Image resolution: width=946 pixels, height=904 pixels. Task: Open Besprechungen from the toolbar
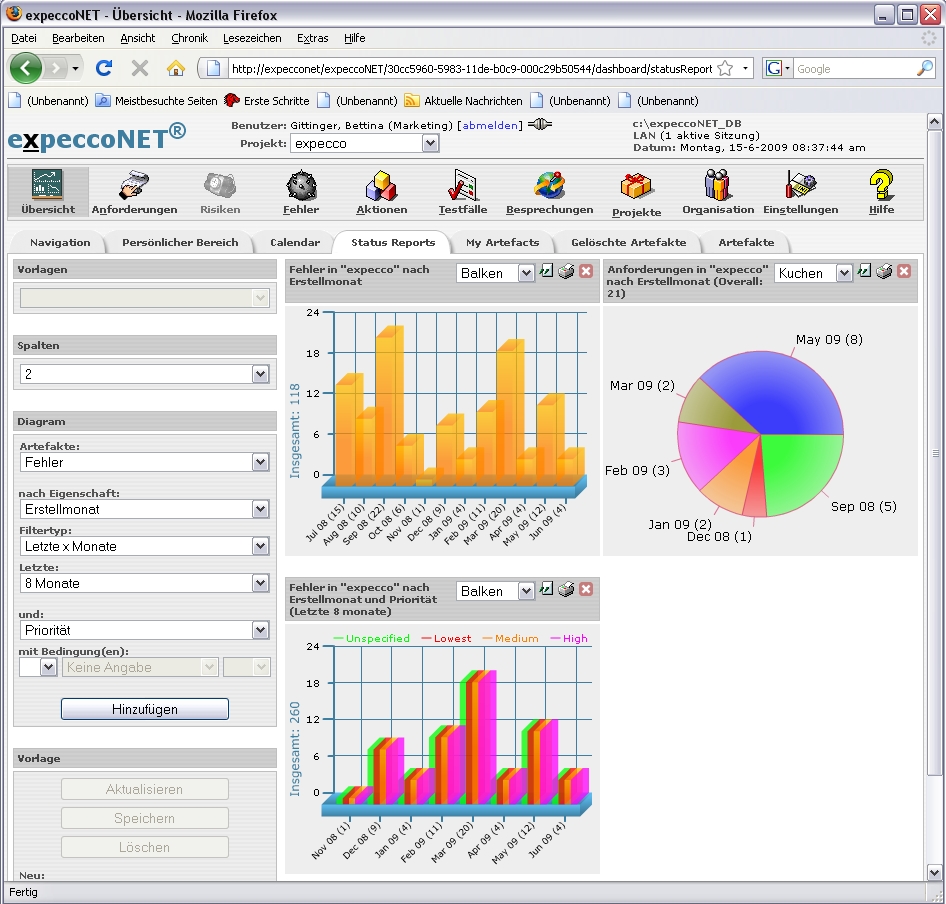549,187
